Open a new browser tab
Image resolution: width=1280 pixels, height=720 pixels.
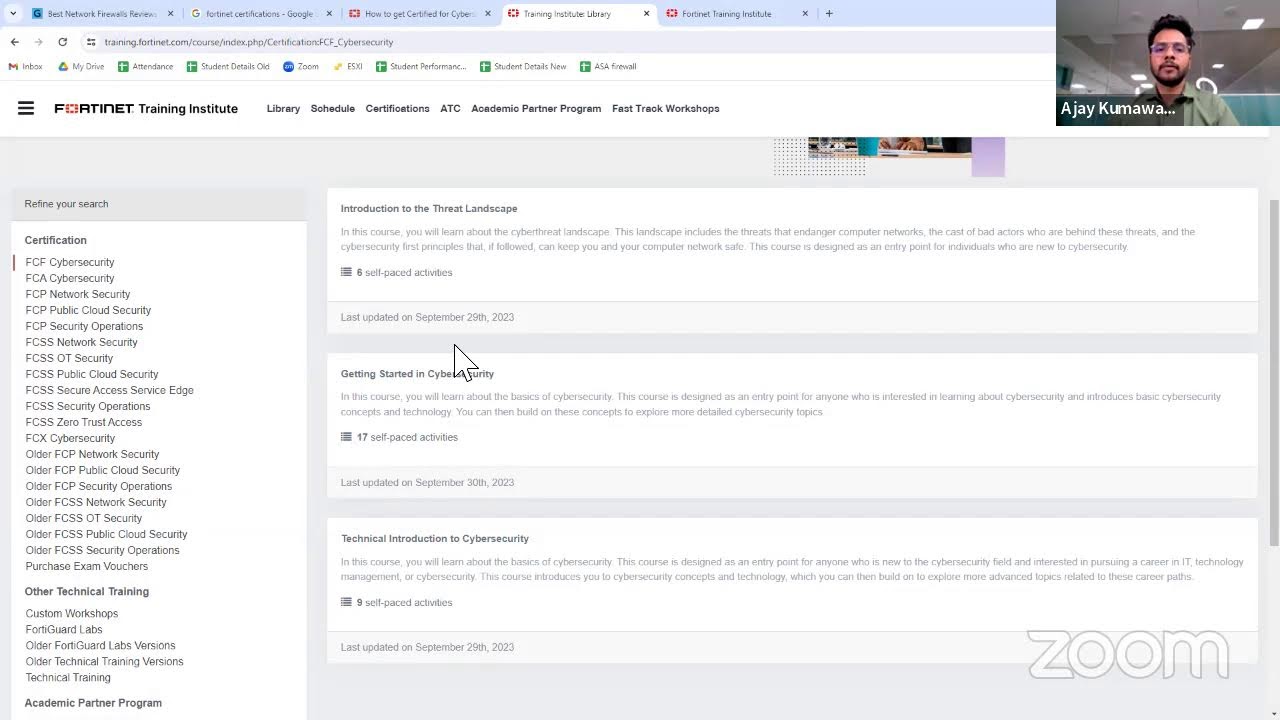[829, 13]
